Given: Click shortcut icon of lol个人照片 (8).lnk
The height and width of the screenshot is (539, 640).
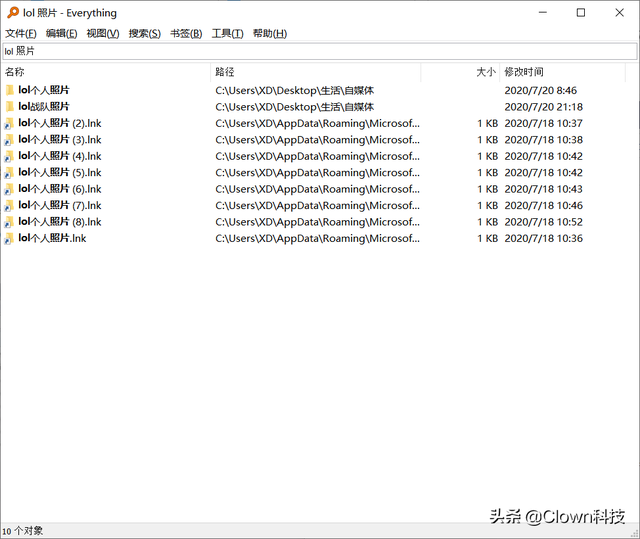Looking at the screenshot, I should point(9,222).
